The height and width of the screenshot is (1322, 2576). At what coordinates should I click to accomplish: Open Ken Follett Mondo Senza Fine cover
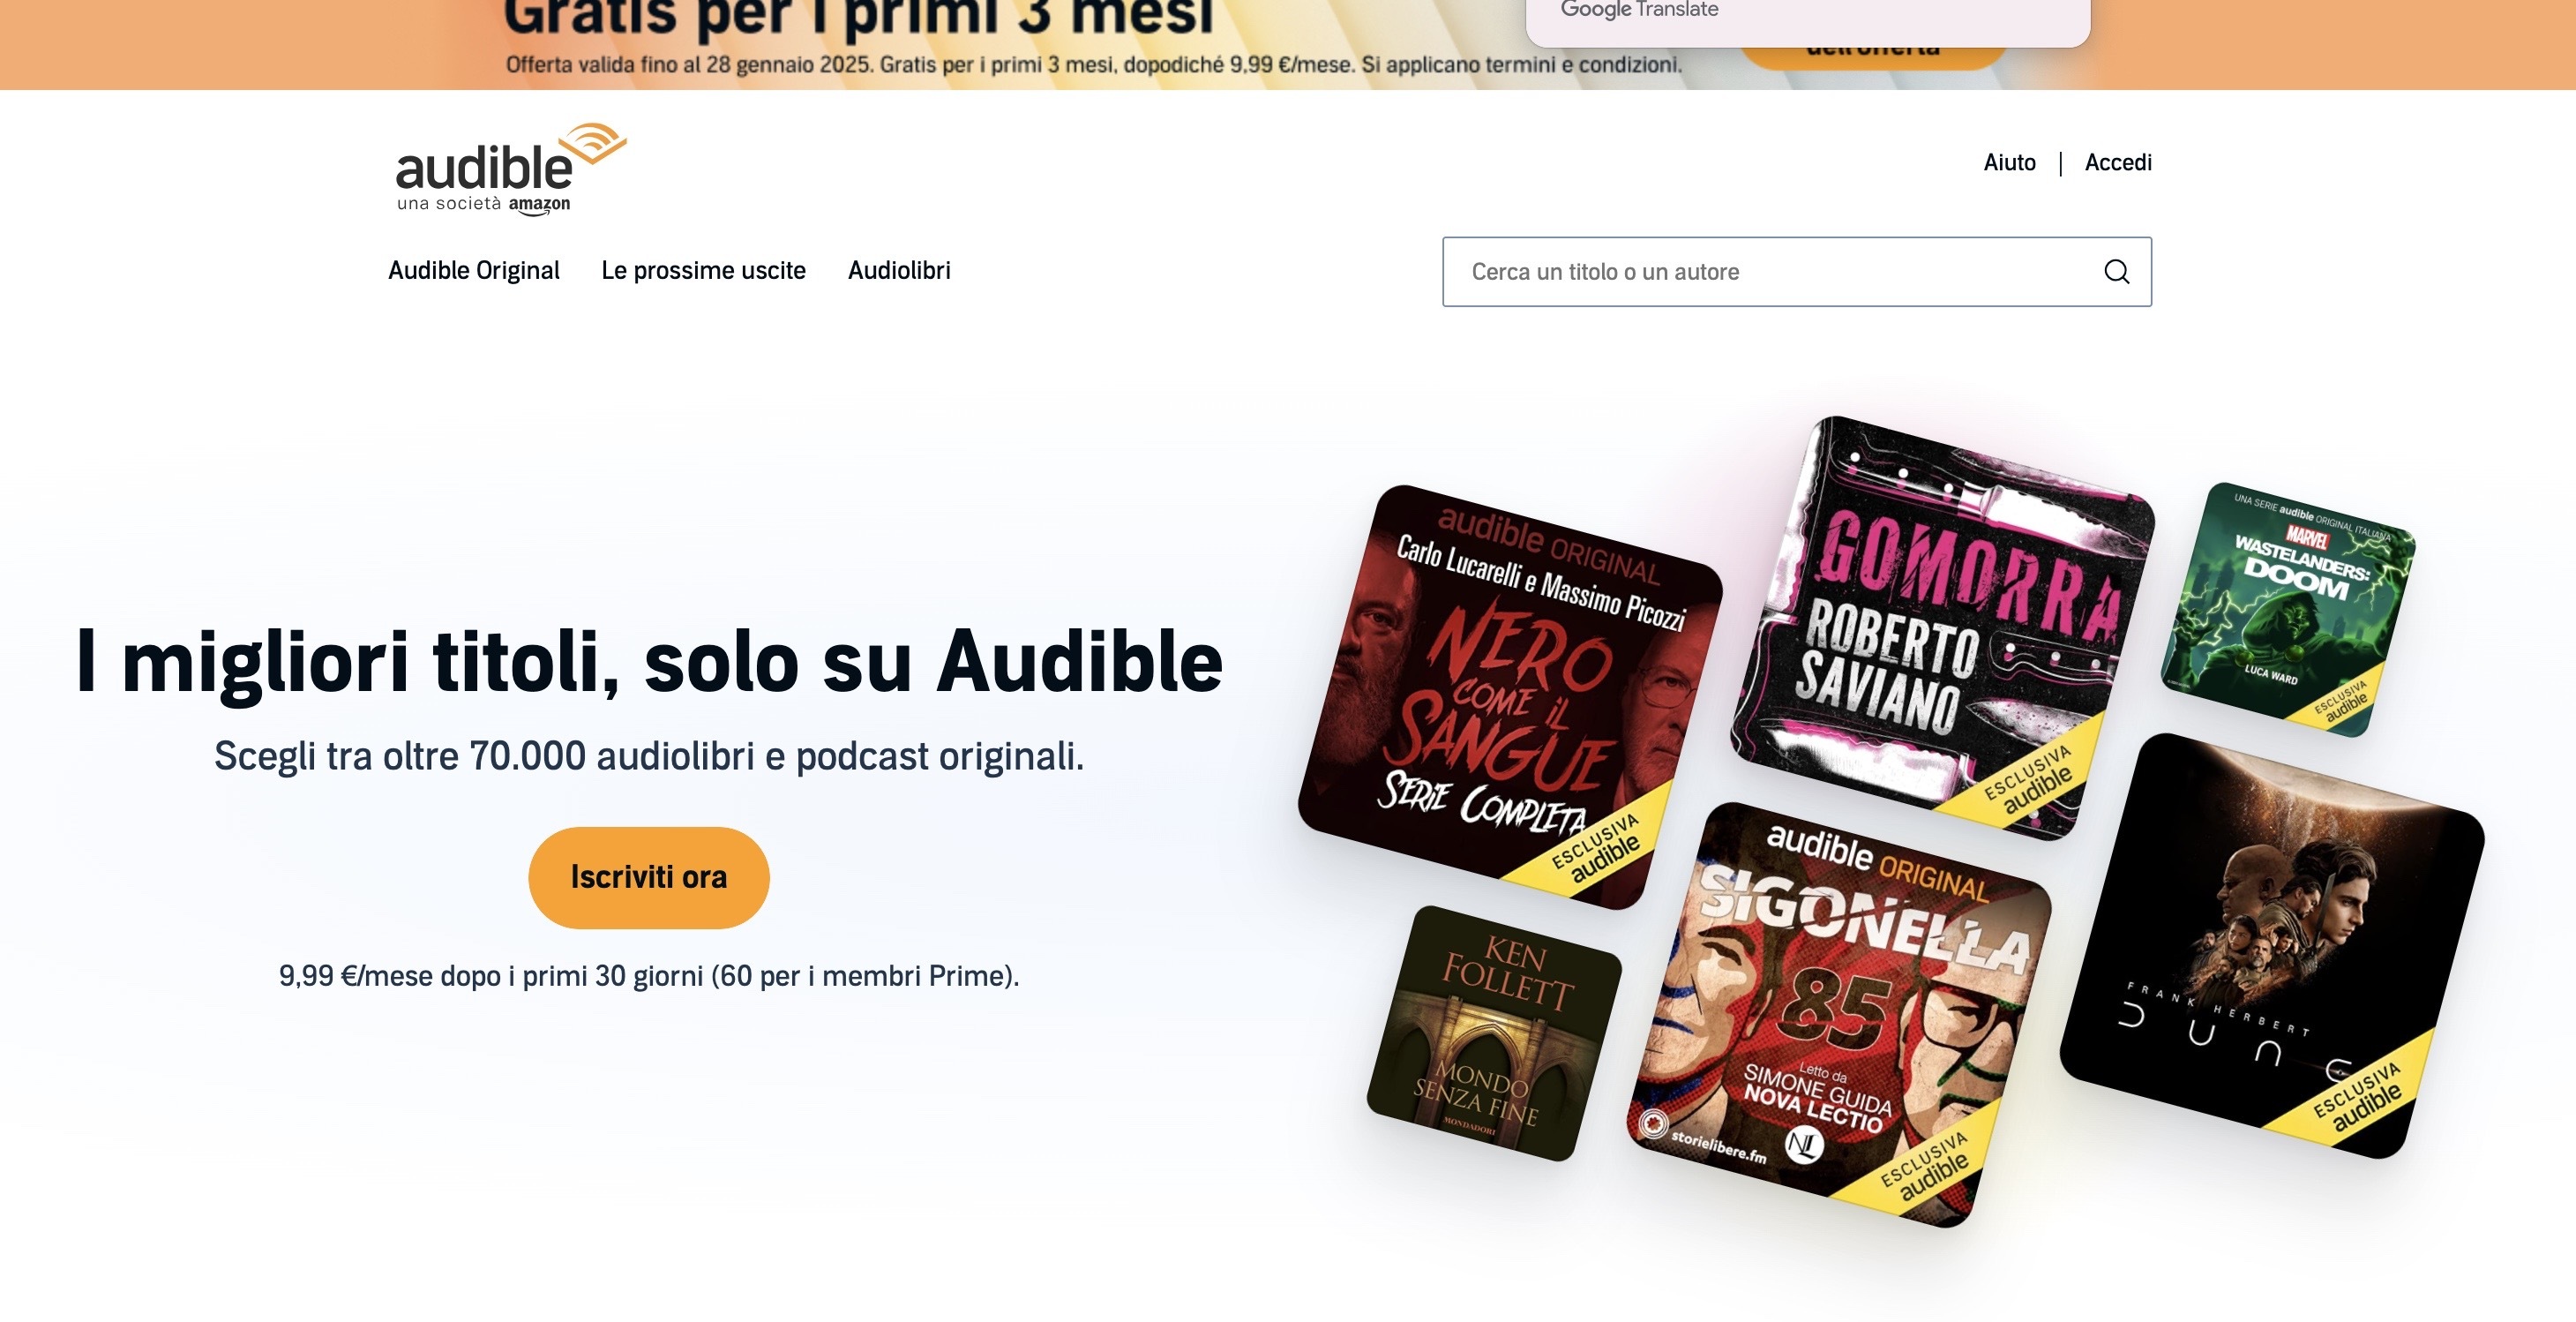(1494, 1033)
